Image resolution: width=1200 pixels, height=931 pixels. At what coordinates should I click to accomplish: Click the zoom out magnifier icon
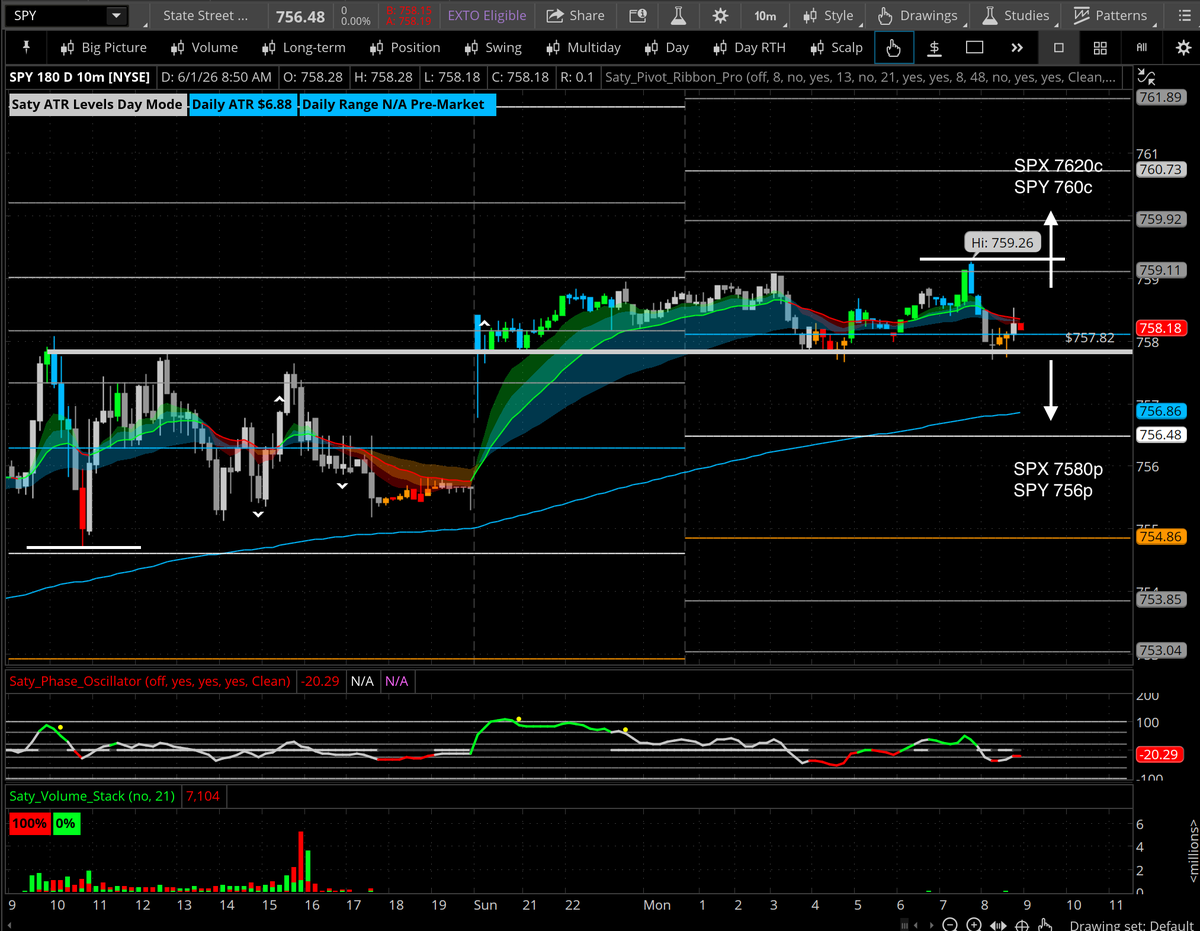click(x=950, y=924)
